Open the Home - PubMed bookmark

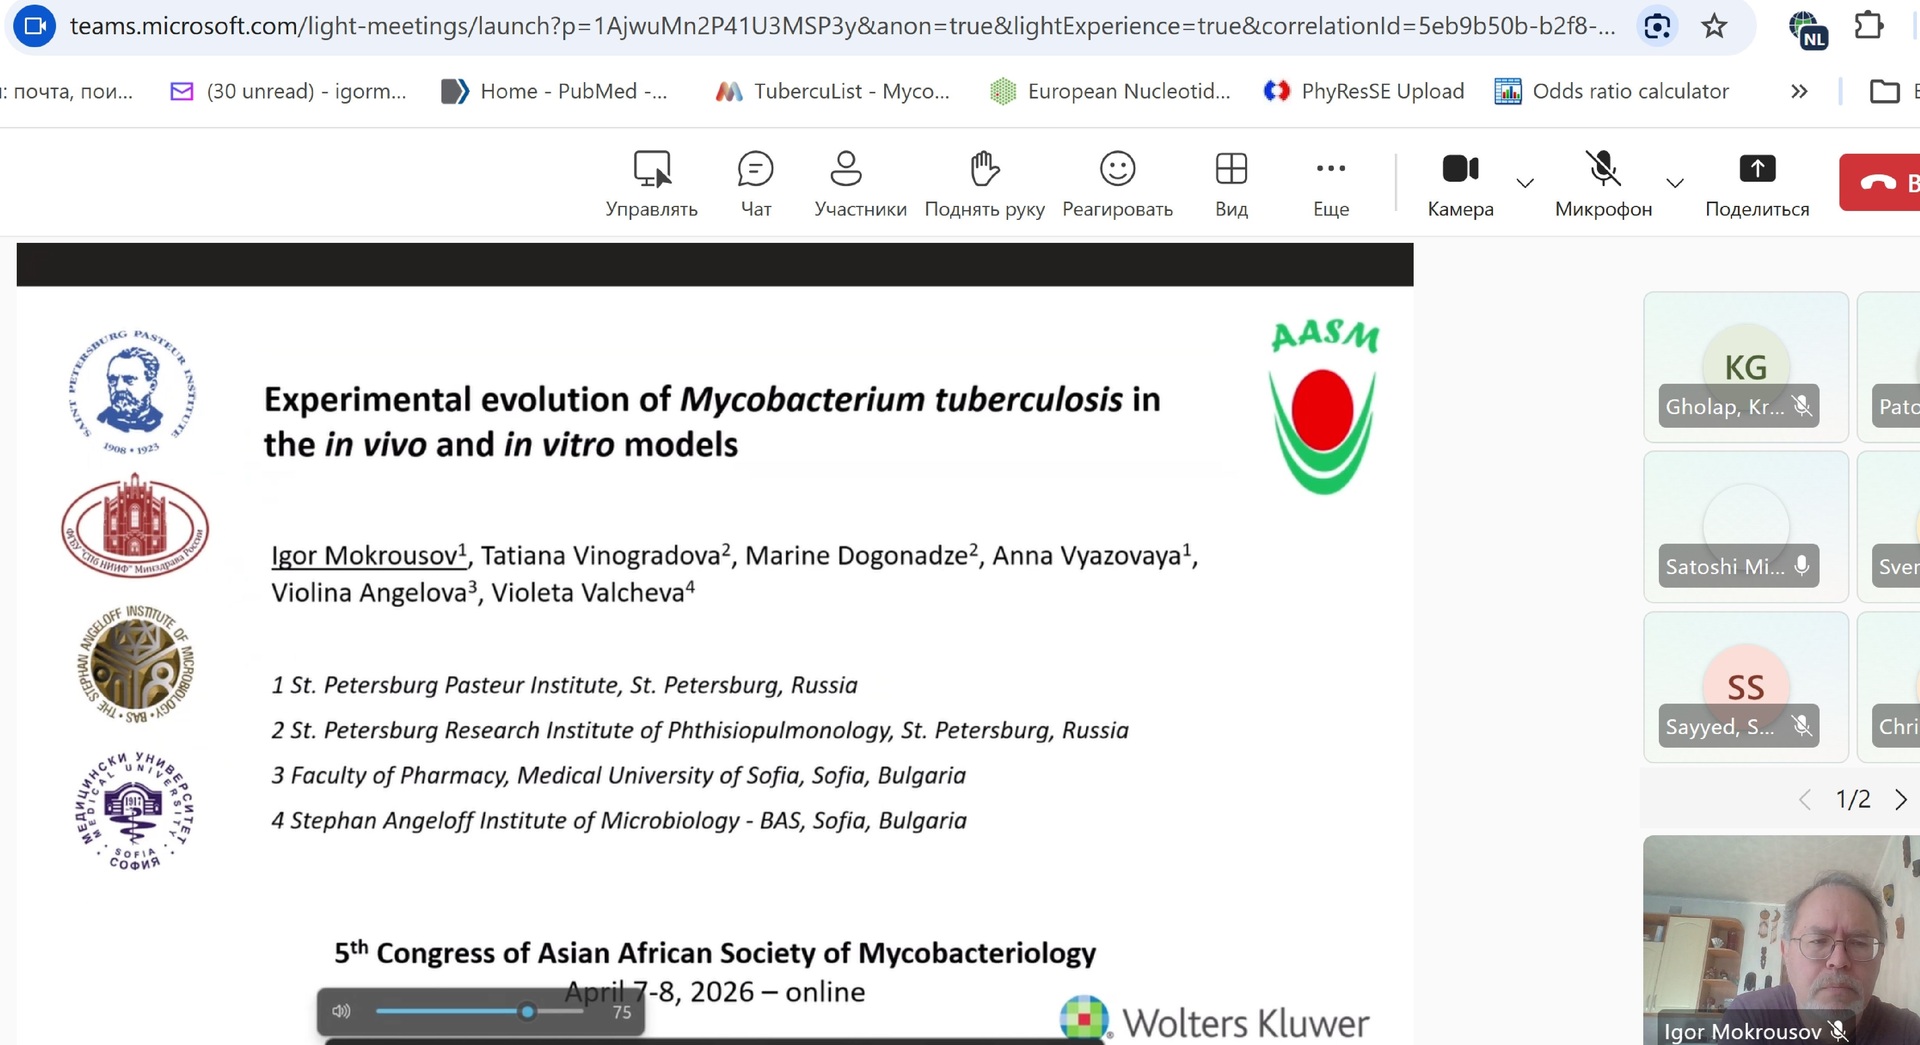click(x=555, y=92)
